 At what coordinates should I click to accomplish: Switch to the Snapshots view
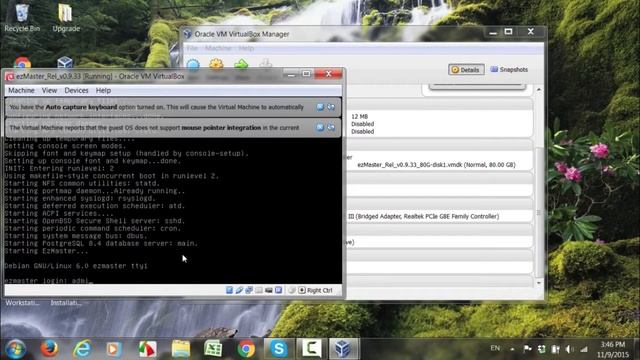click(x=509, y=69)
